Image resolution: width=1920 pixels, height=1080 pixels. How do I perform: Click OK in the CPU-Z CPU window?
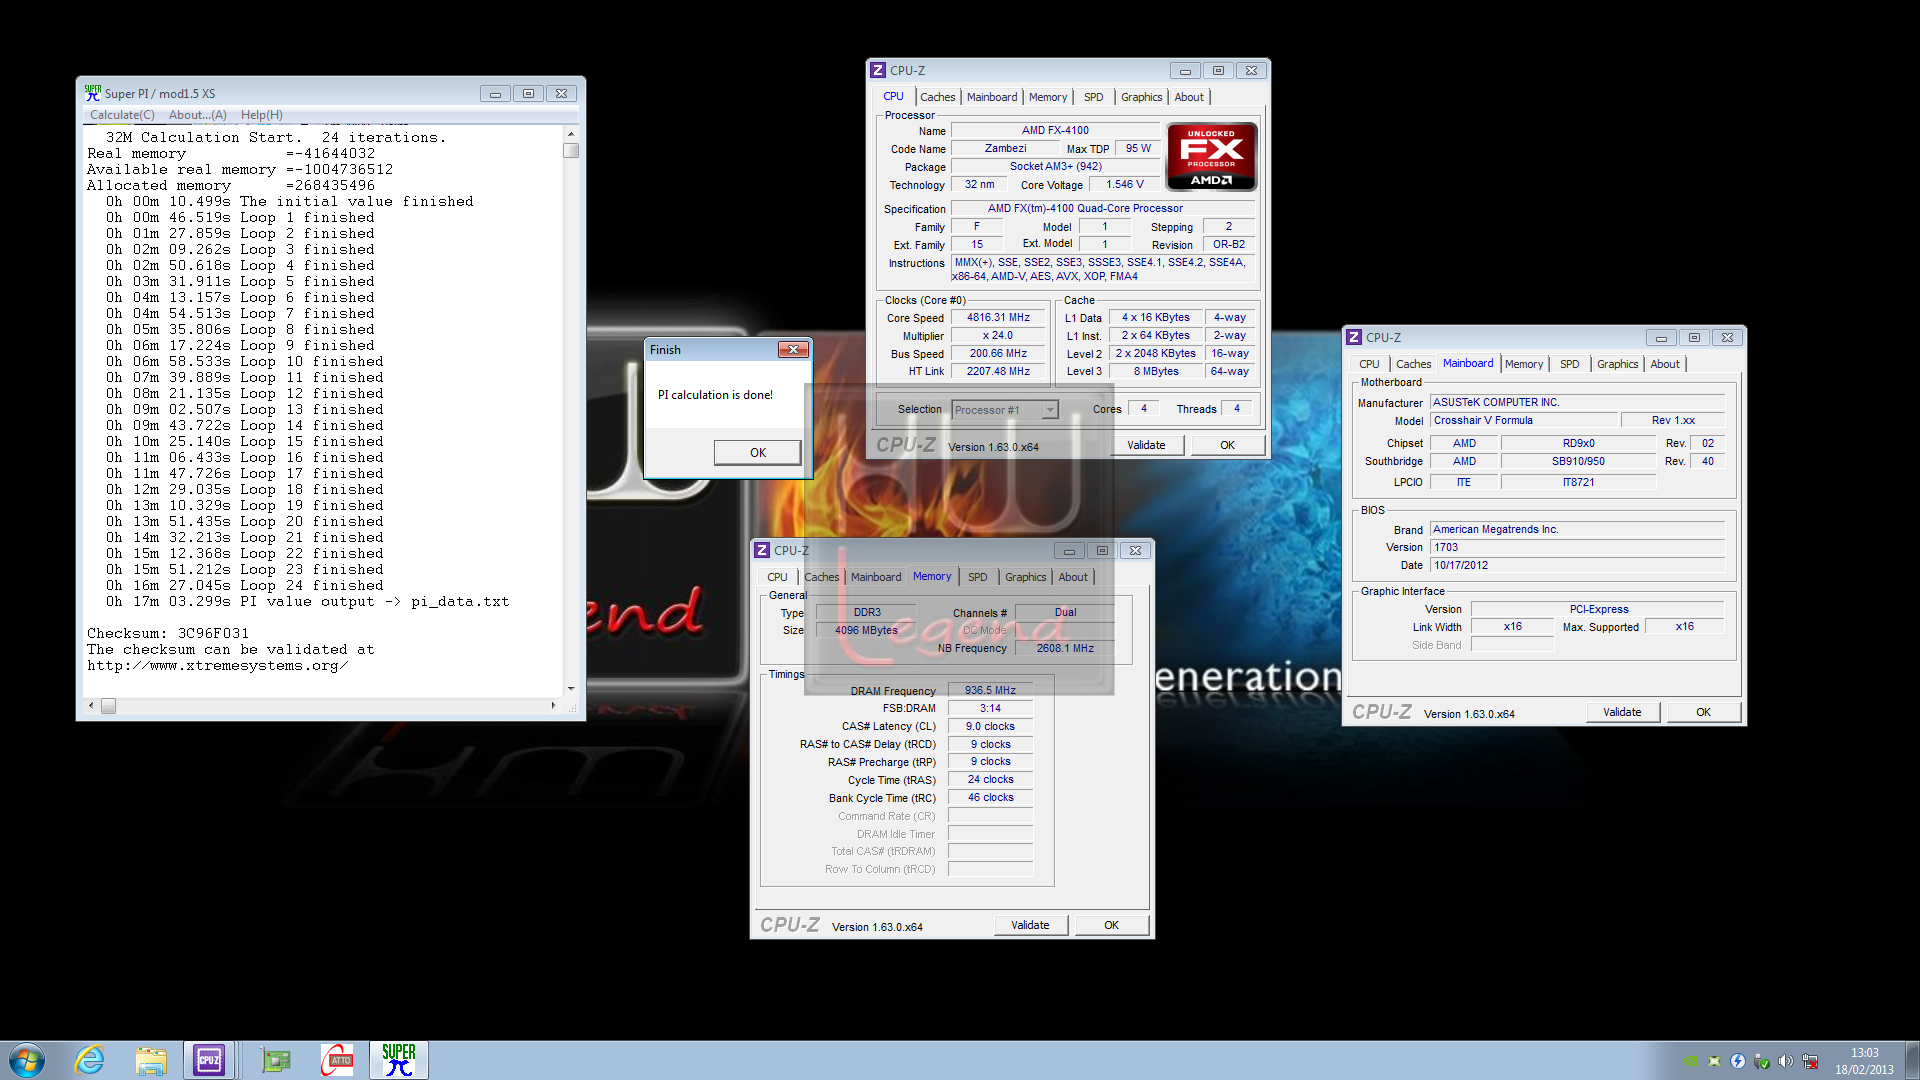coord(1227,445)
